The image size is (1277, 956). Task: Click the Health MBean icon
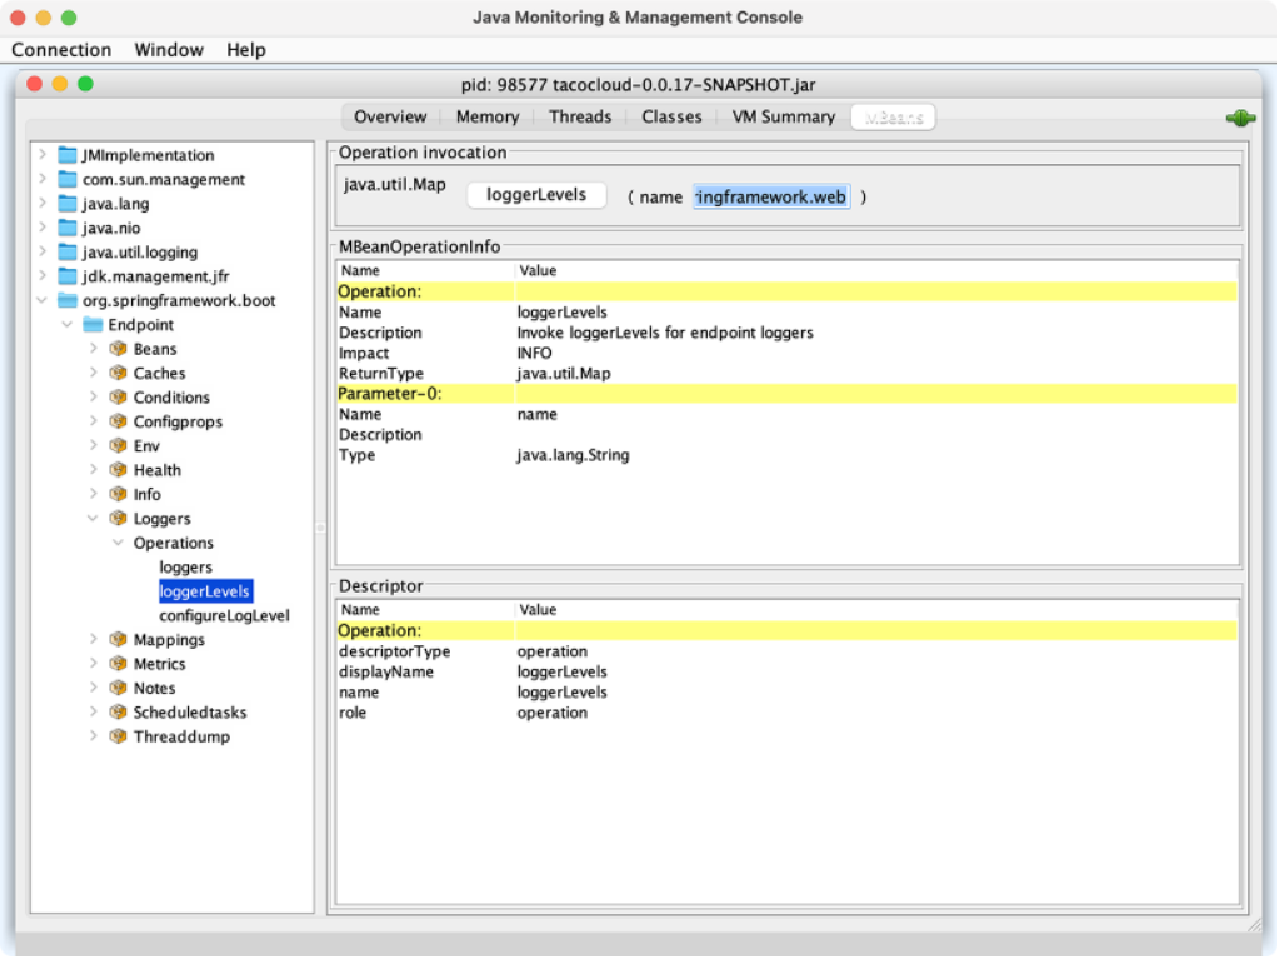[x=118, y=470]
